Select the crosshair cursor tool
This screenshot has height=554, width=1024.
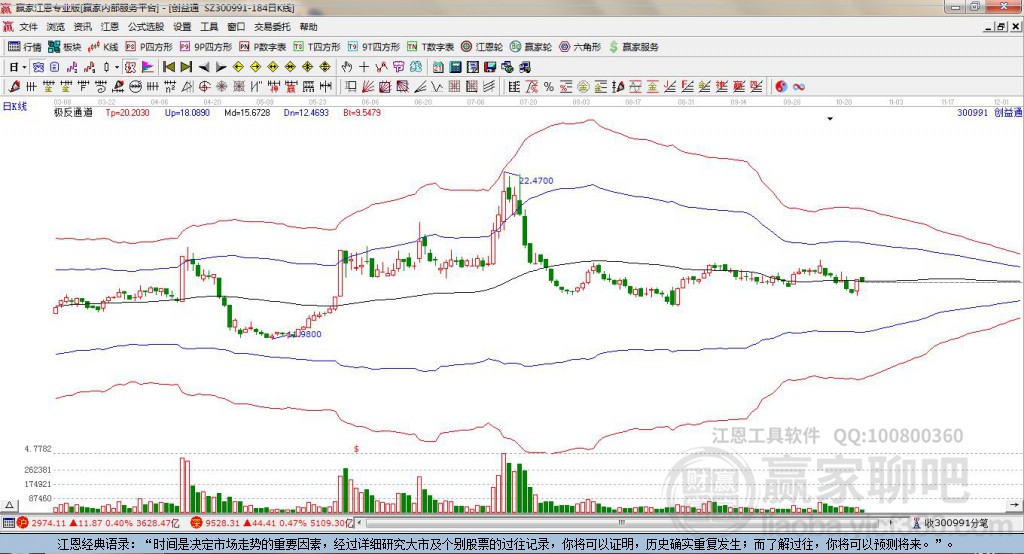(364, 67)
